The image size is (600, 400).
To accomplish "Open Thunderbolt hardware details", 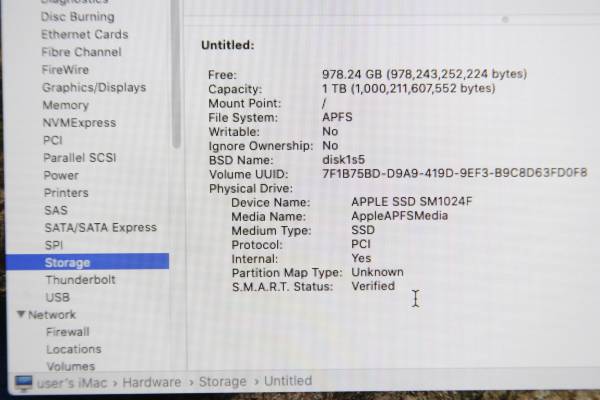I will point(80,280).
